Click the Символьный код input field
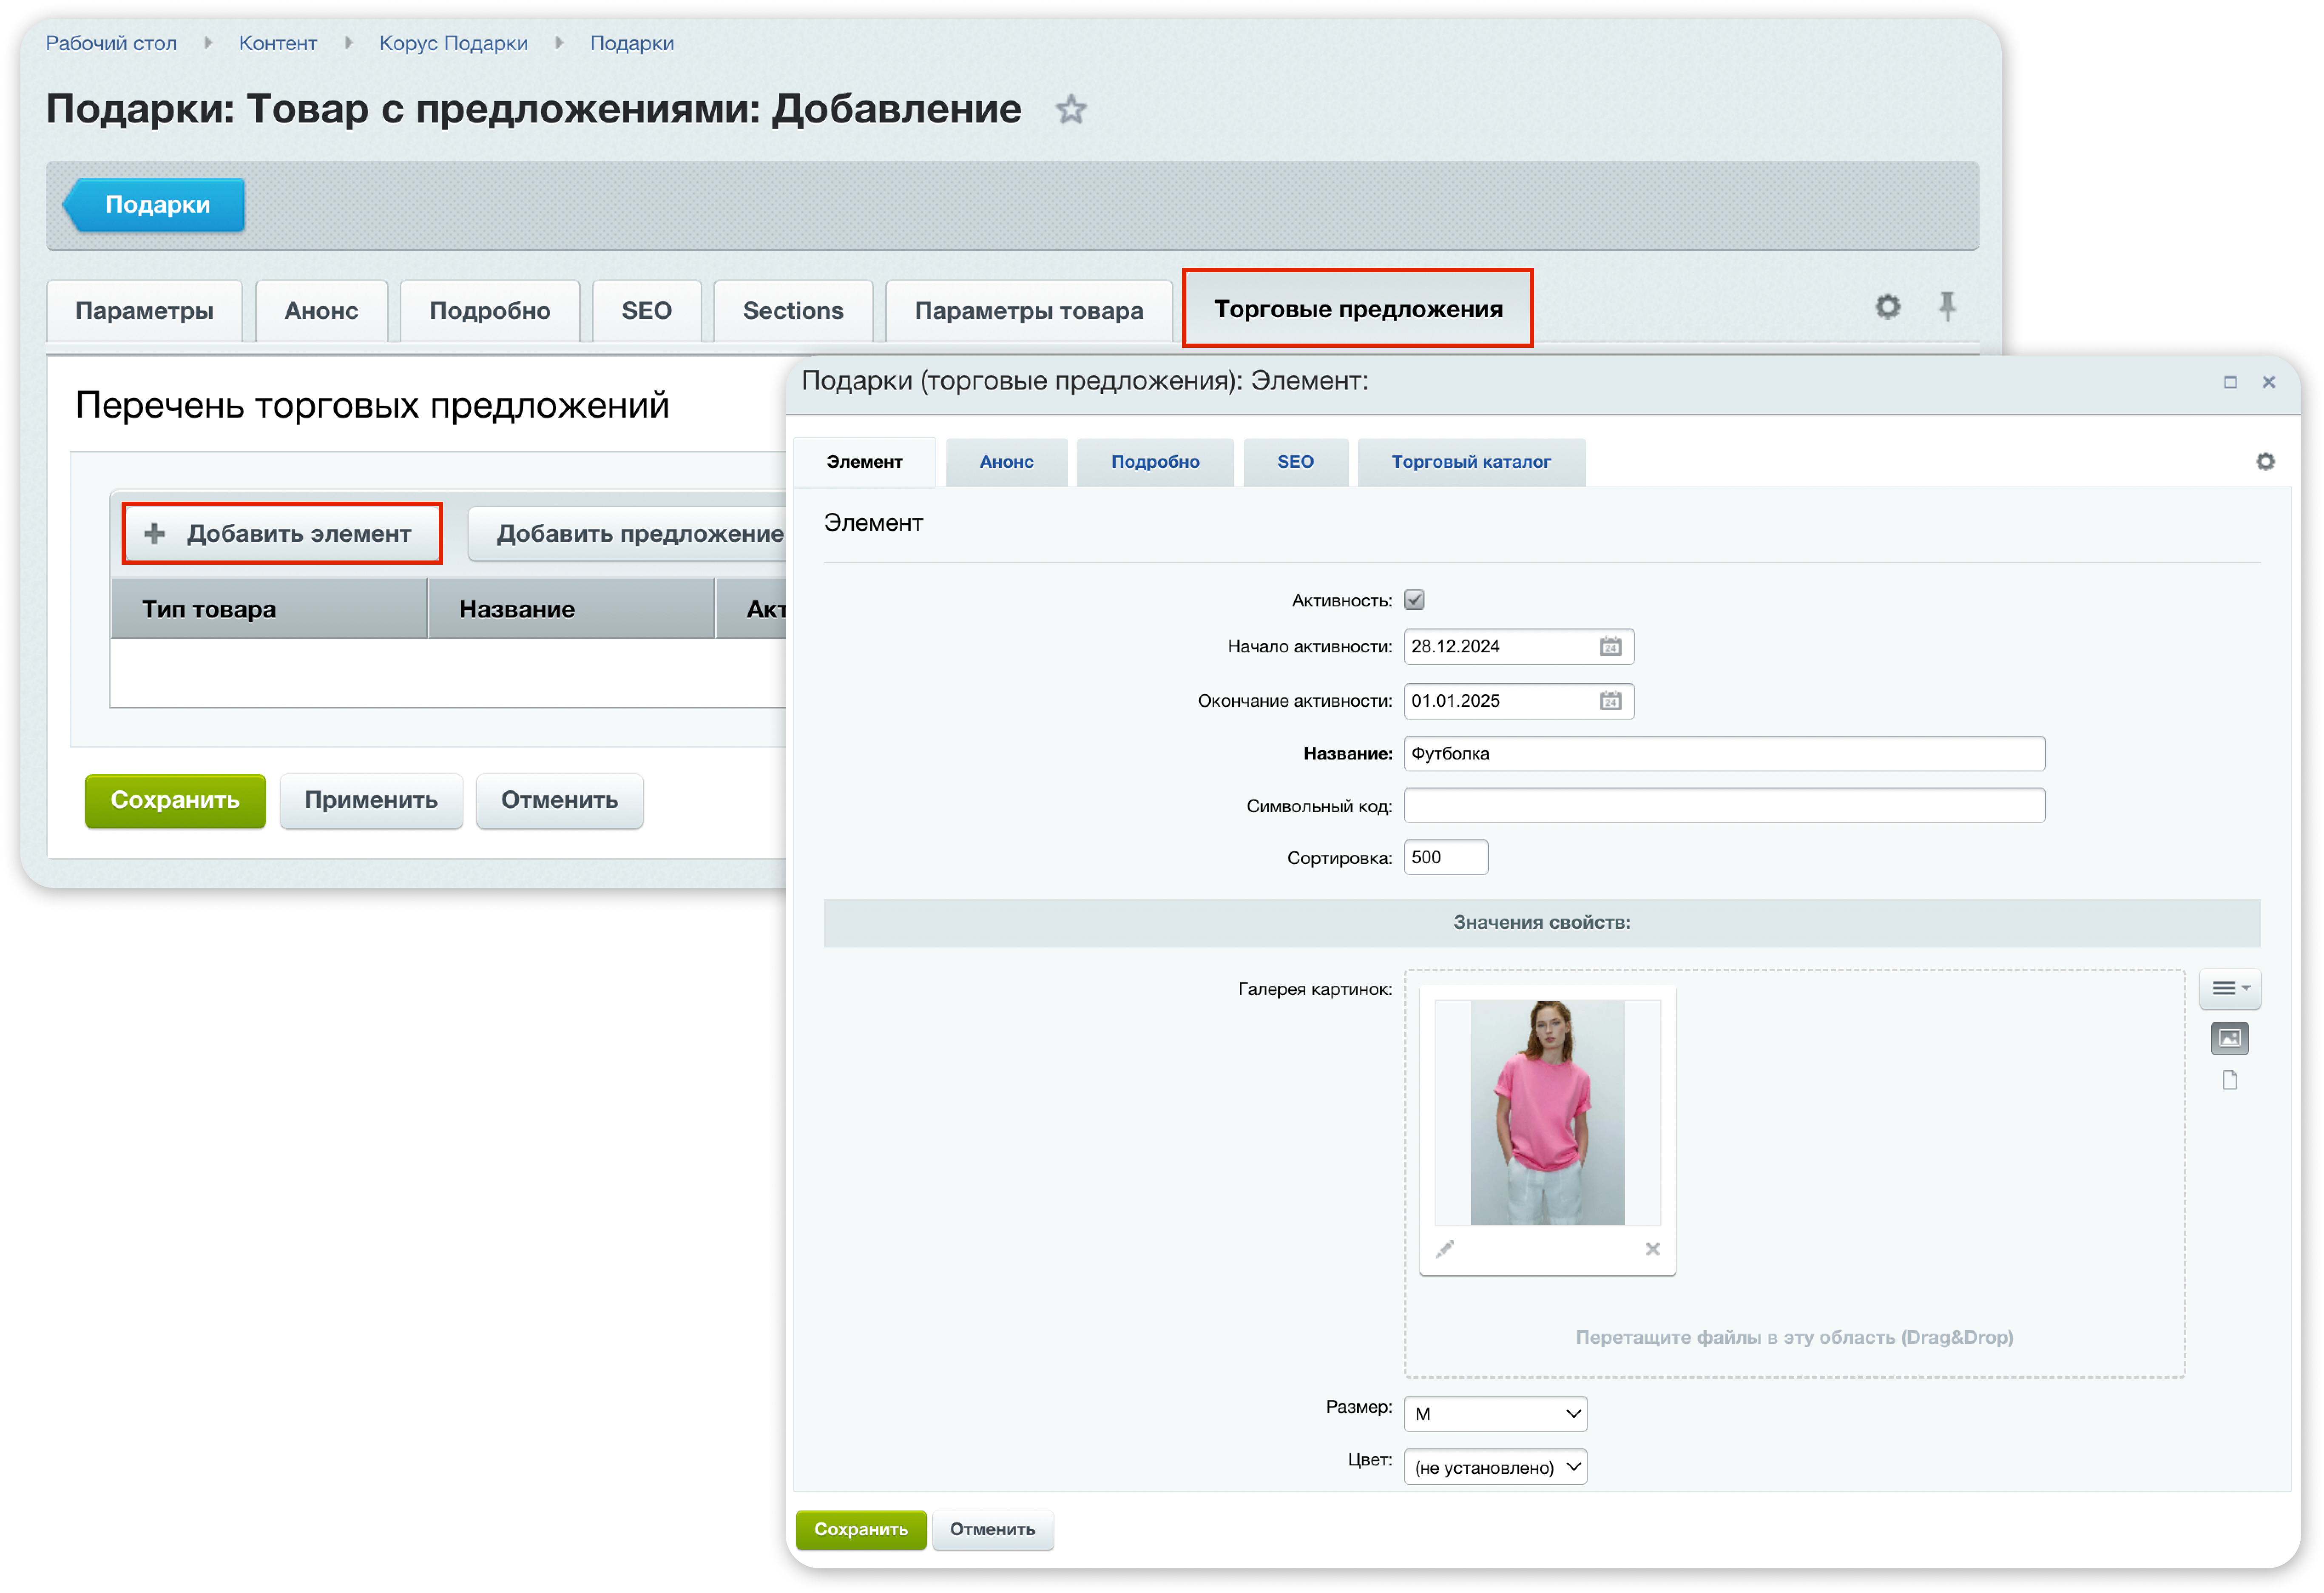The width and height of the screenshot is (2324, 1593). point(1724,806)
